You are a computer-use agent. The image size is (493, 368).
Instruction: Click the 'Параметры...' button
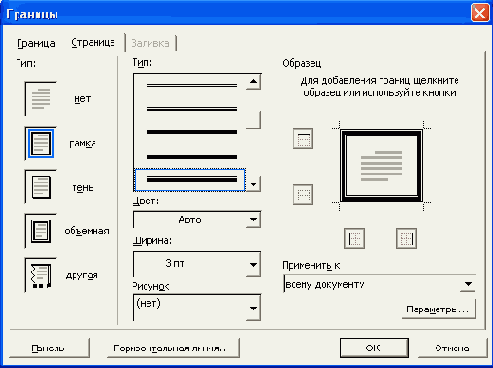tap(439, 309)
